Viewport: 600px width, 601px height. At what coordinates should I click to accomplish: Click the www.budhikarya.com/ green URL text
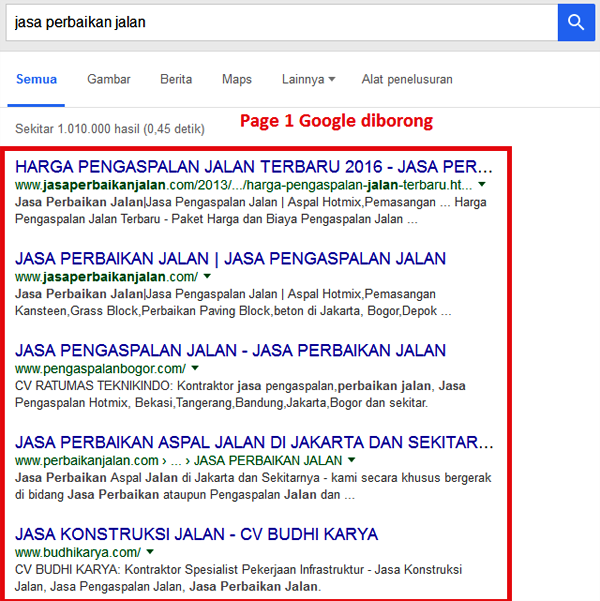[x=78, y=553]
